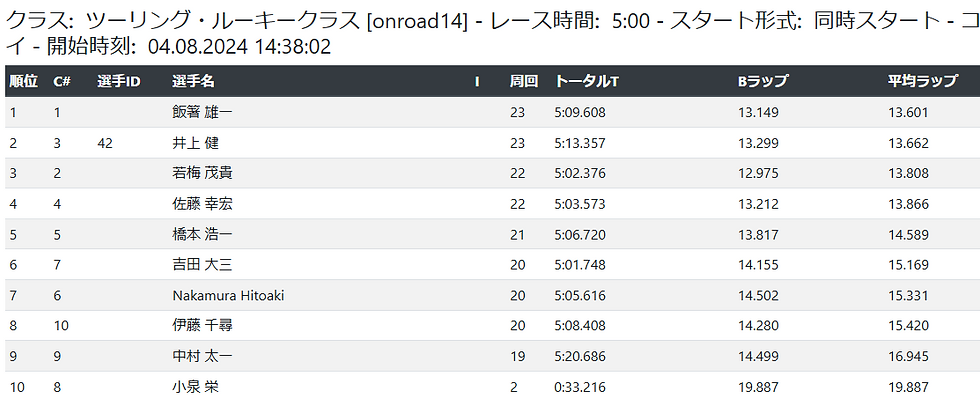The height and width of the screenshot is (406, 980).
Task: Click driver name 伊藤 千尋
Action: 202,326
